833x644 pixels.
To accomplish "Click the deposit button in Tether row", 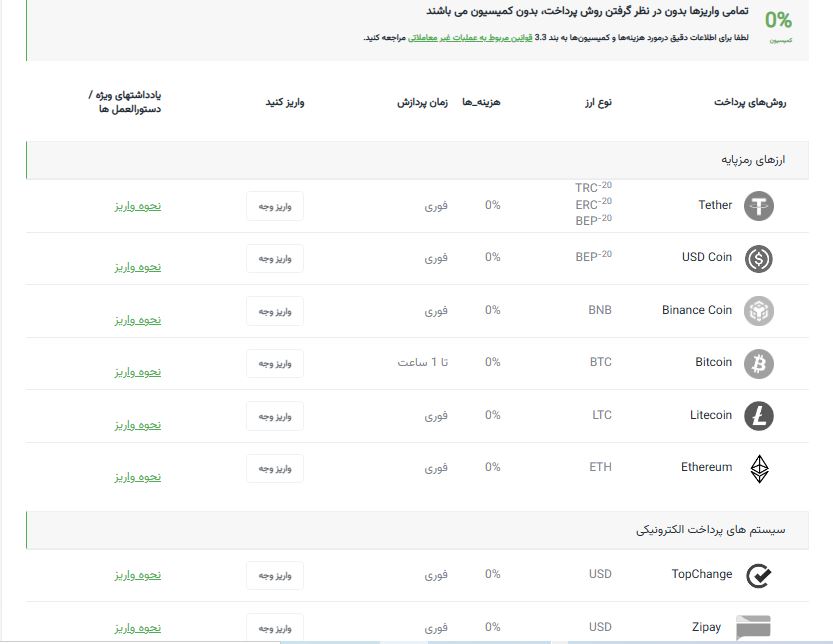I will tap(275, 206).
